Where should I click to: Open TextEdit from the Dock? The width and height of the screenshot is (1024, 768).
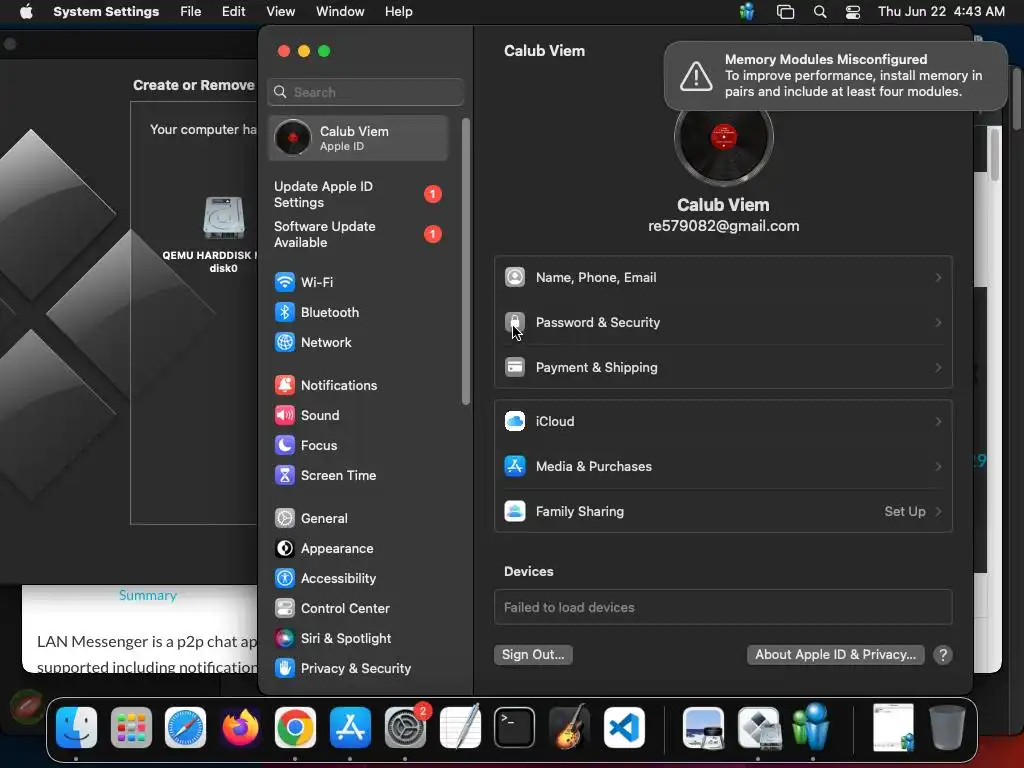click(x=460, y=726)
